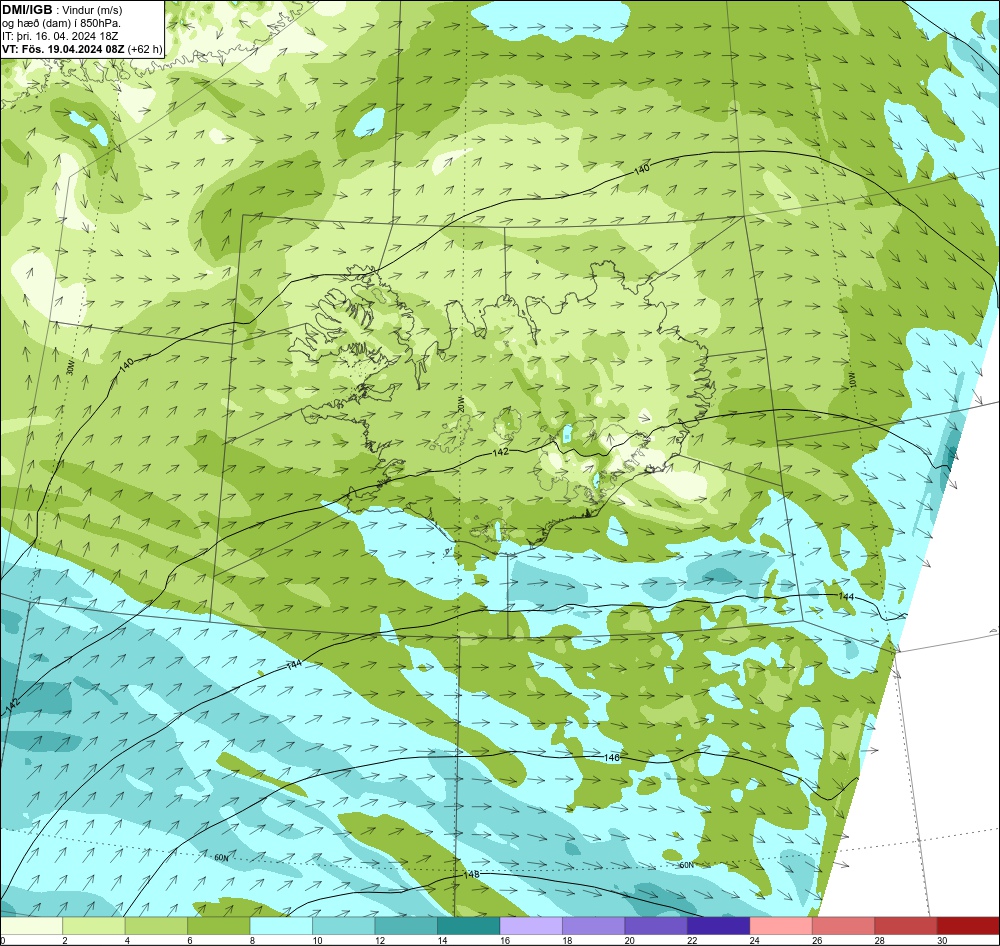Click the legend tick value '20'
1000x946 pixels.
[x=629, y=940]
